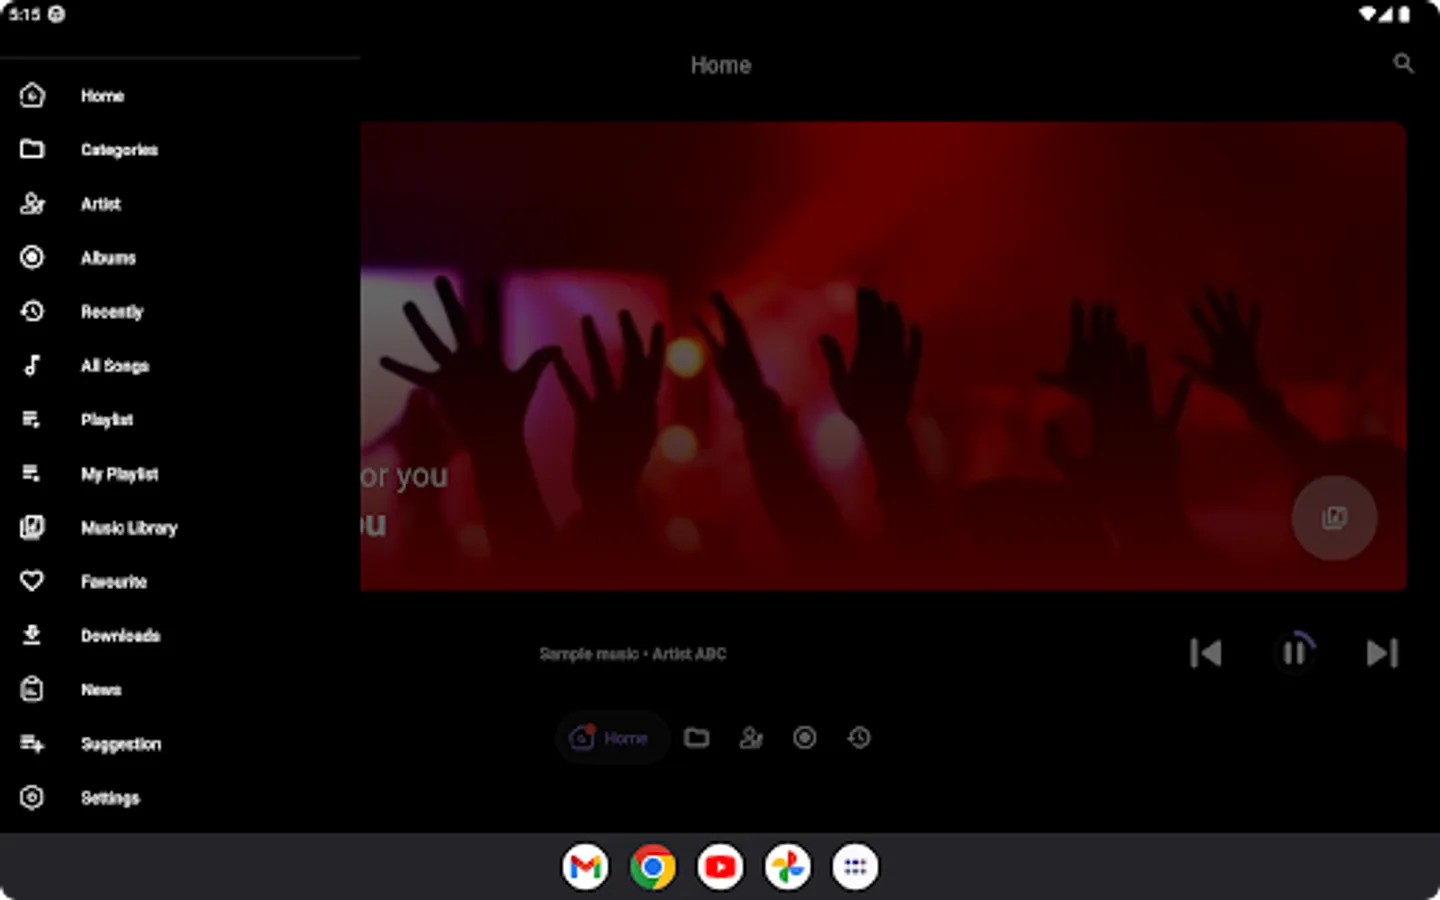Click the Music Library icon in drawer
The image size is (1440, 900).
point(32,528)
